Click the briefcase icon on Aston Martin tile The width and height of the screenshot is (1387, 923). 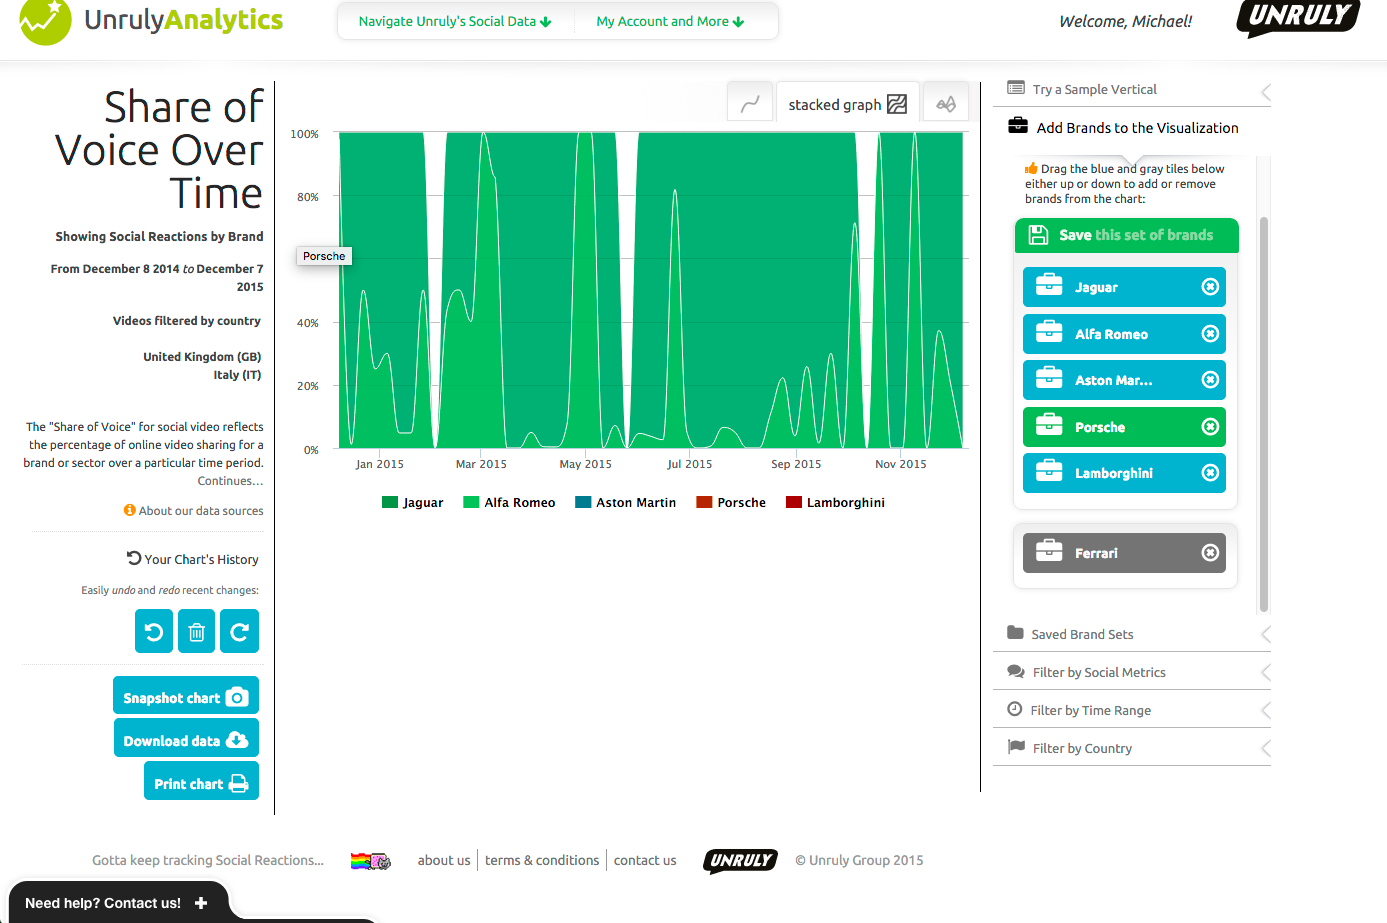(x=1049, y=378)
